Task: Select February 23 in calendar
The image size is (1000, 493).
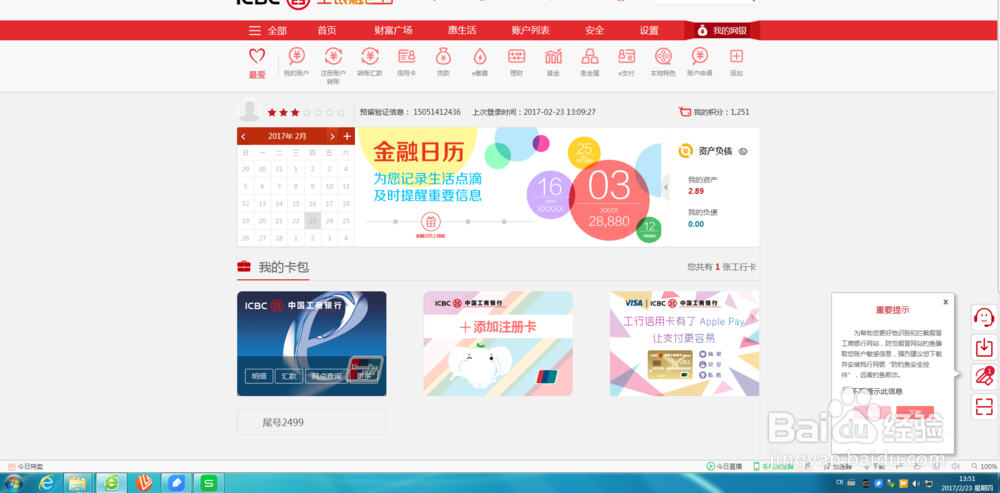Action: point(312,221)
